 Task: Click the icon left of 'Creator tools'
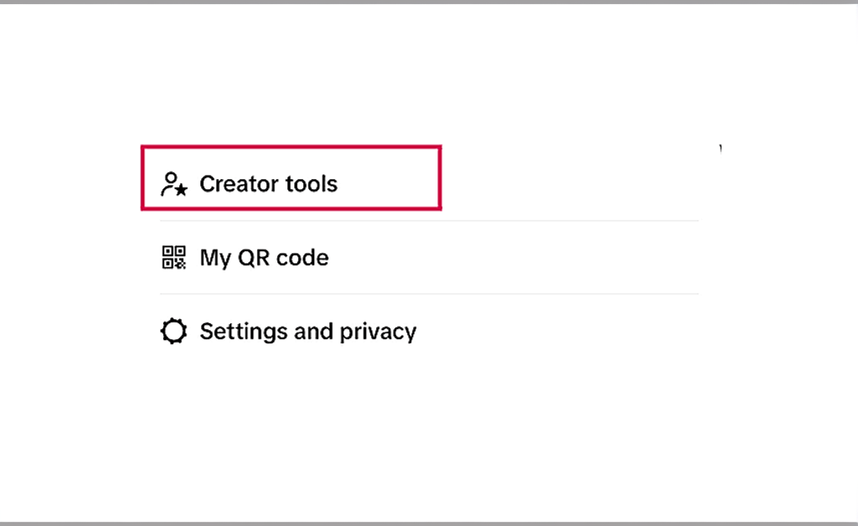174,184
